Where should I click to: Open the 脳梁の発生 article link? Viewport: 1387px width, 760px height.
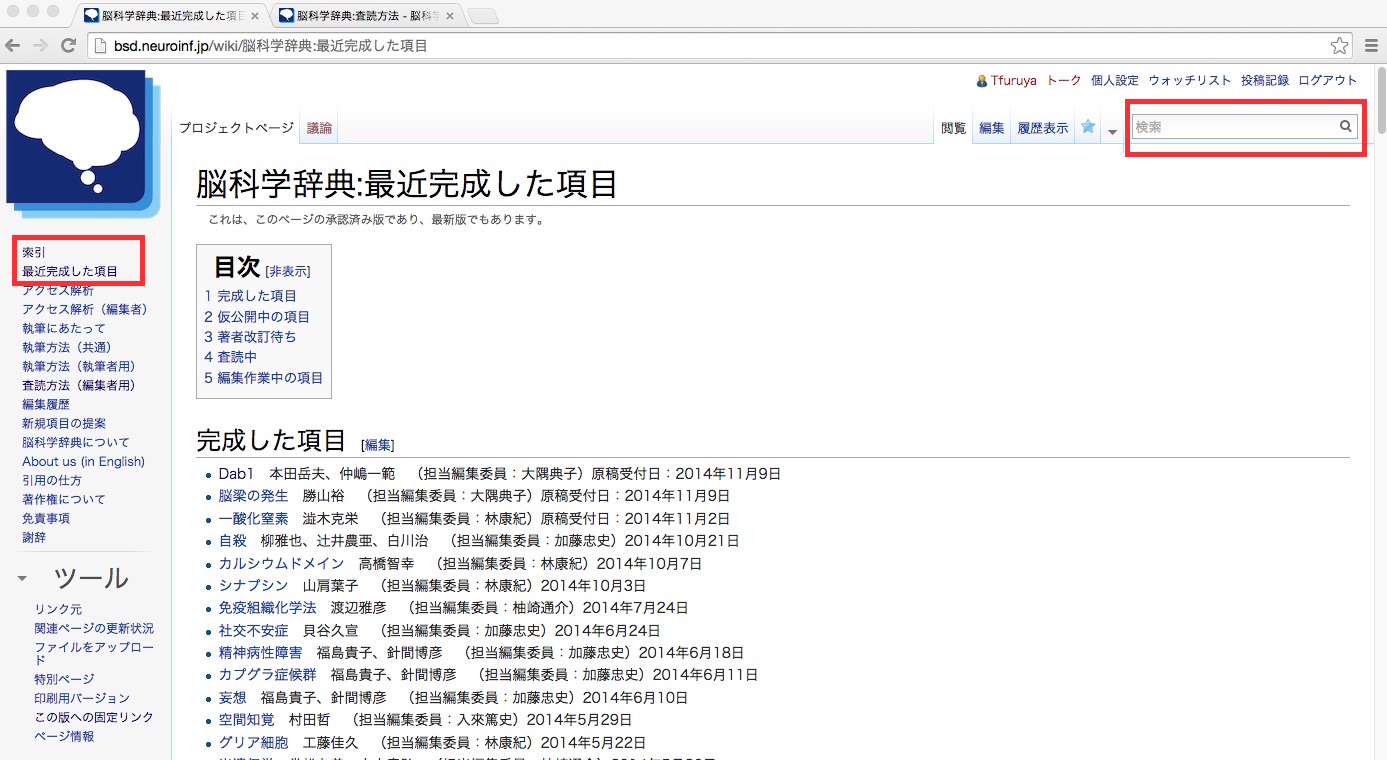tap(253, 496)
